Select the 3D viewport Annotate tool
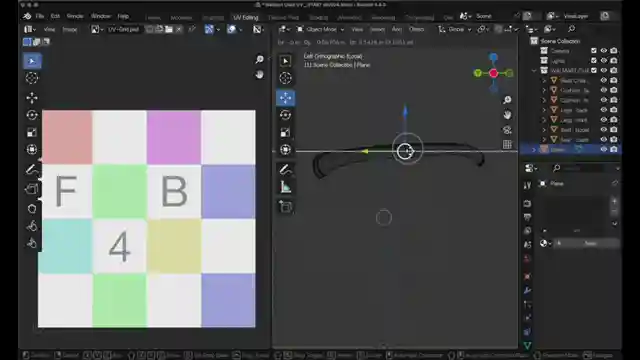640x360 pixels. (x=285, y=169)
